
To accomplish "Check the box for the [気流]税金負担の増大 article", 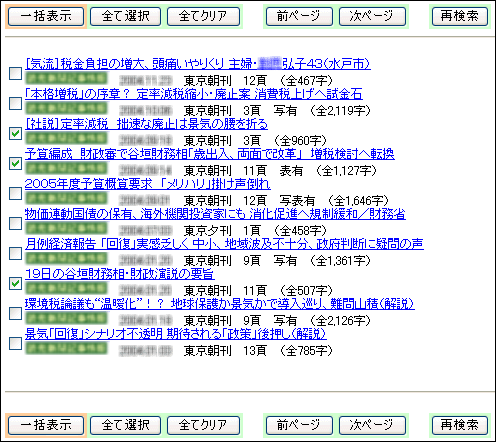I will coord(15,73).
